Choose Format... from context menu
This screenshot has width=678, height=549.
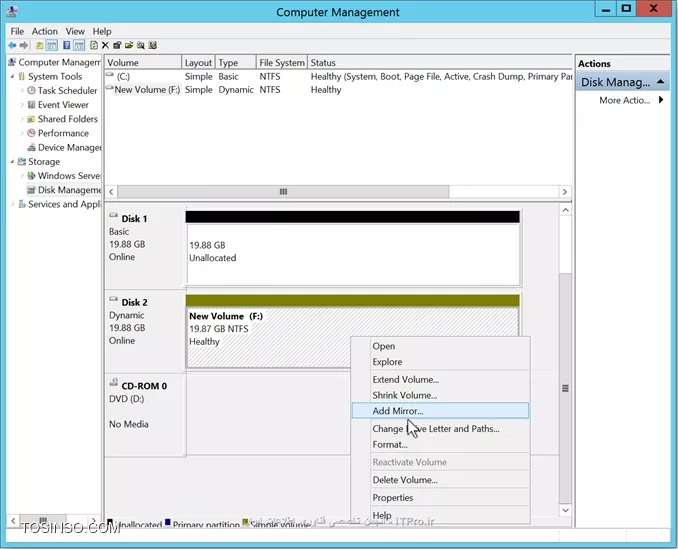point(440,444)
